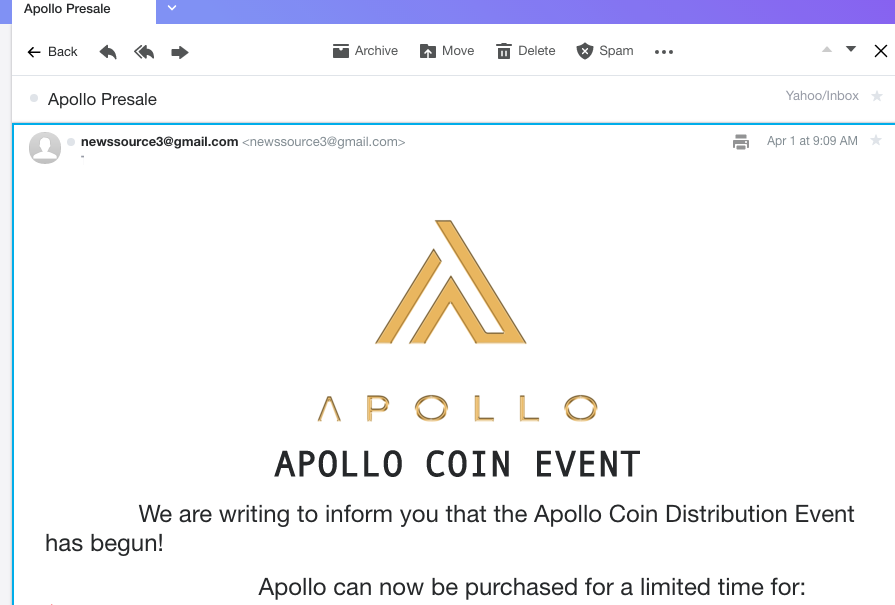
Task: Delete the email with trash icon
Action: coord(526,51)
